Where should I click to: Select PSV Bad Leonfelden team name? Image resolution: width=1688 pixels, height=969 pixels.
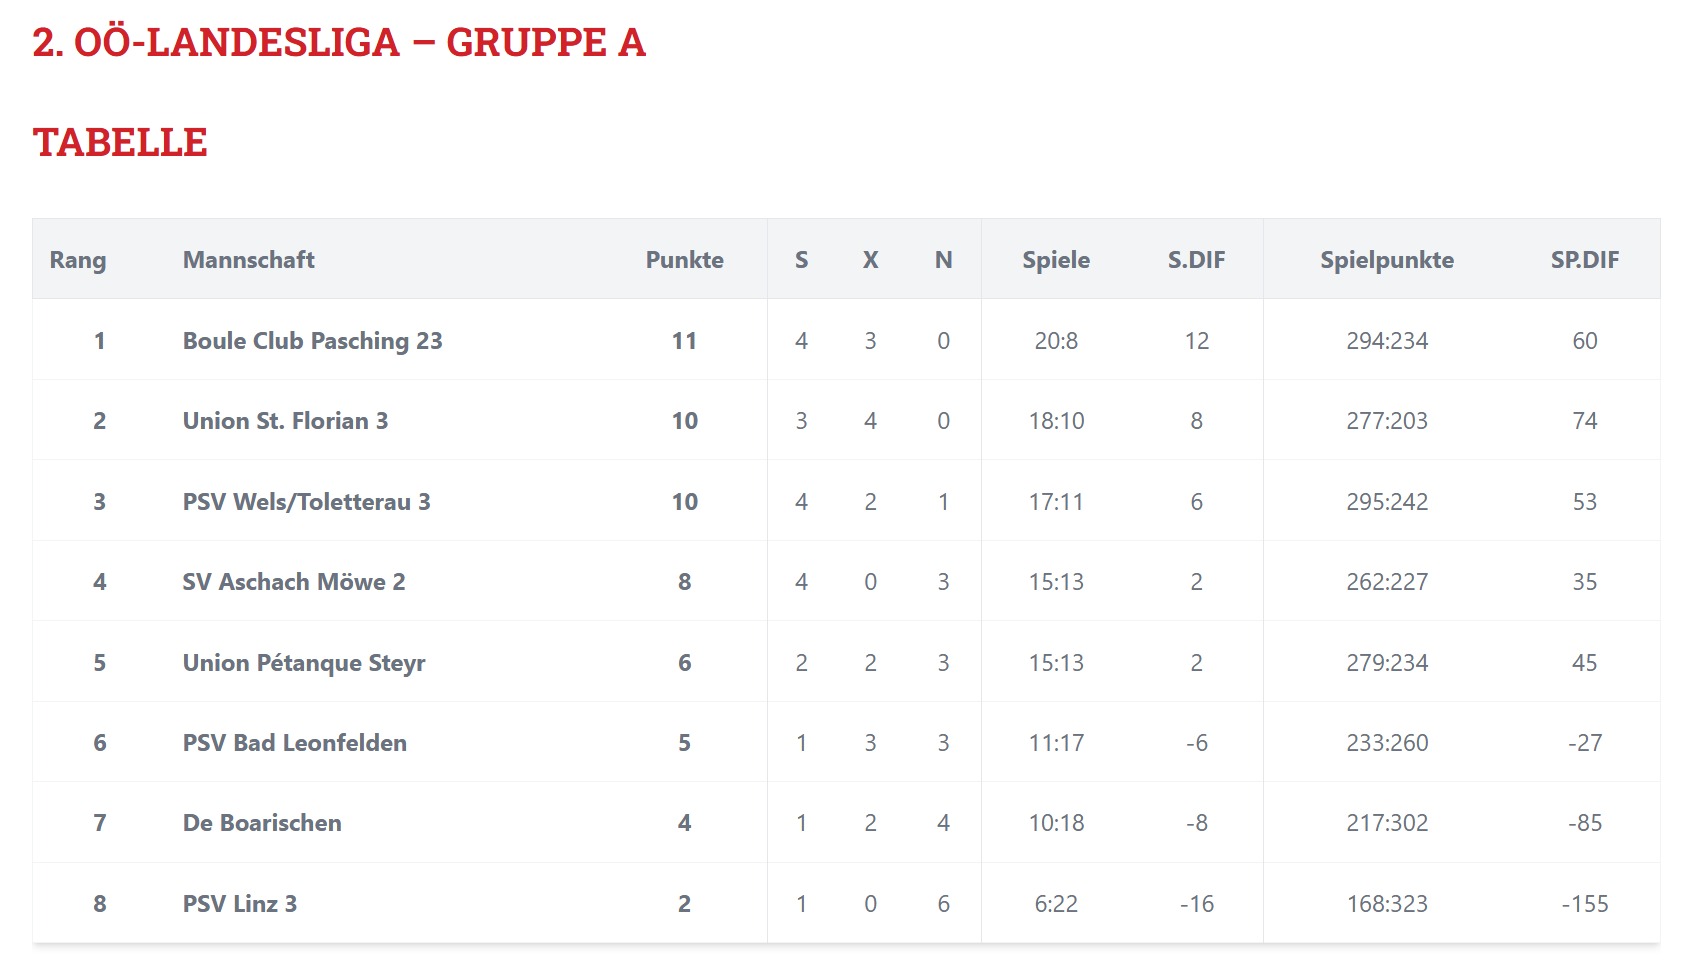(294, 743)
